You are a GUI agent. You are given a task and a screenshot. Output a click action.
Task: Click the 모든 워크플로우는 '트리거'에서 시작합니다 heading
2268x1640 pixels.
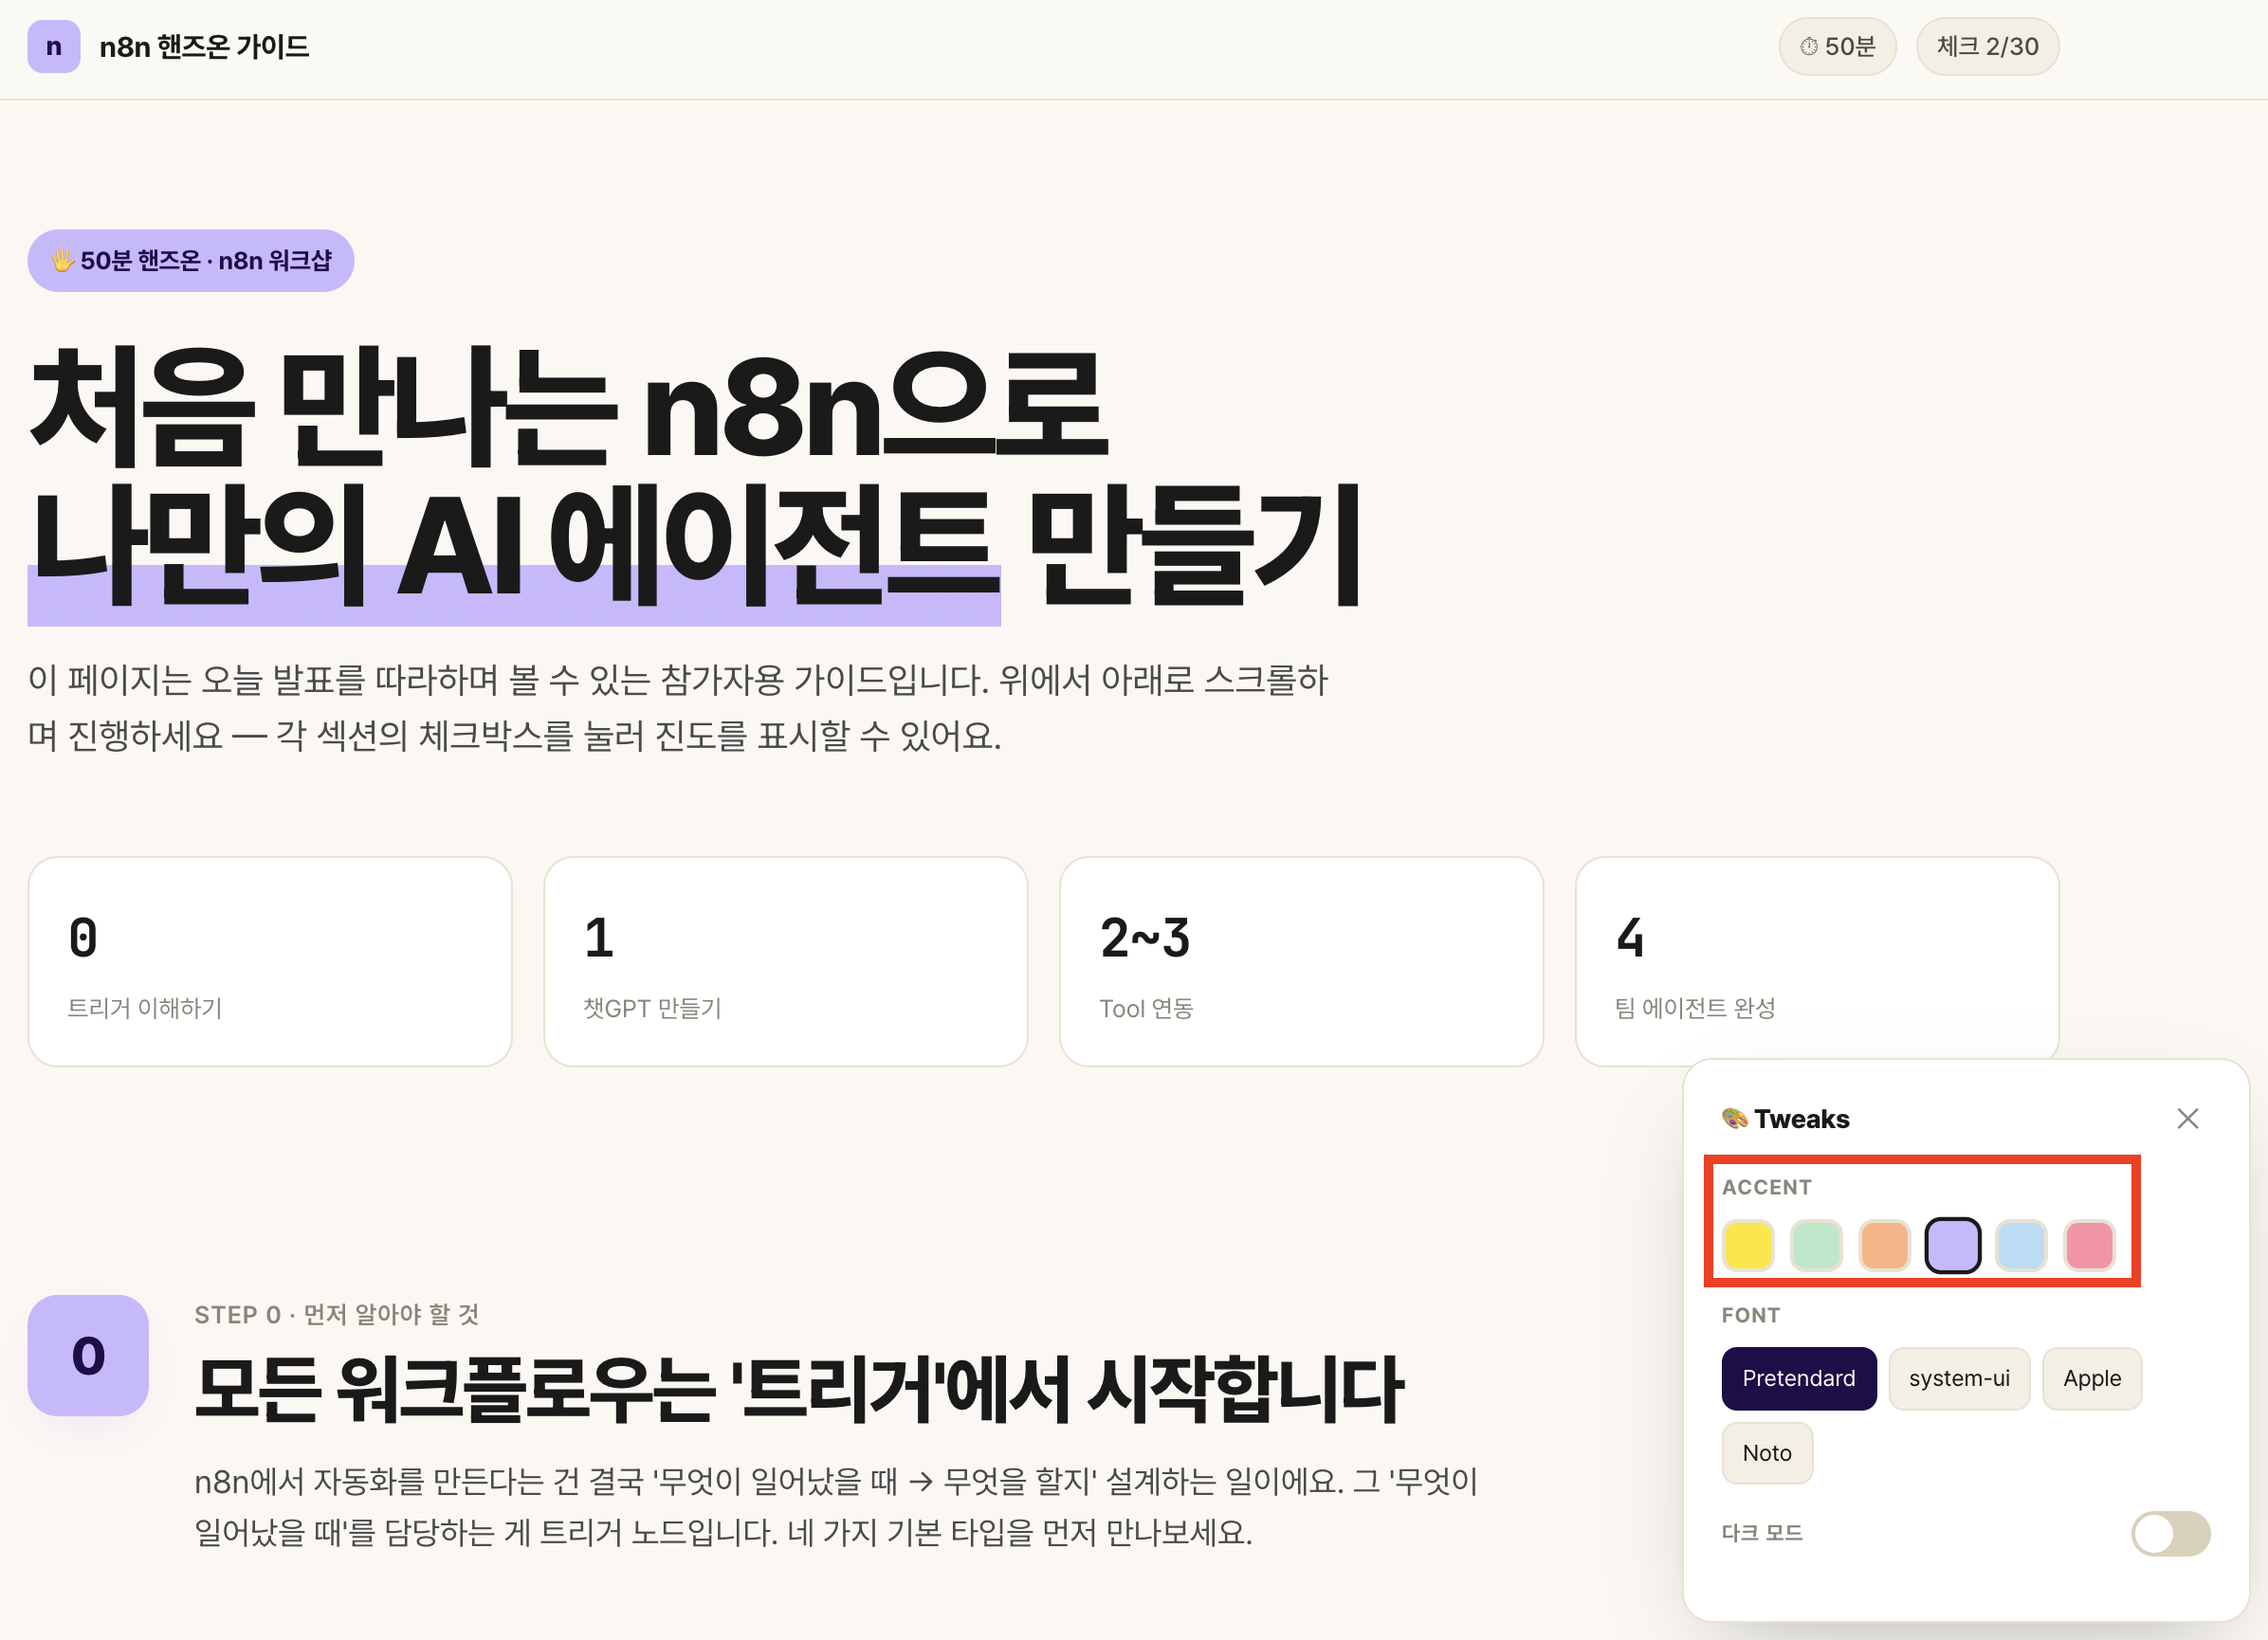799,1389
